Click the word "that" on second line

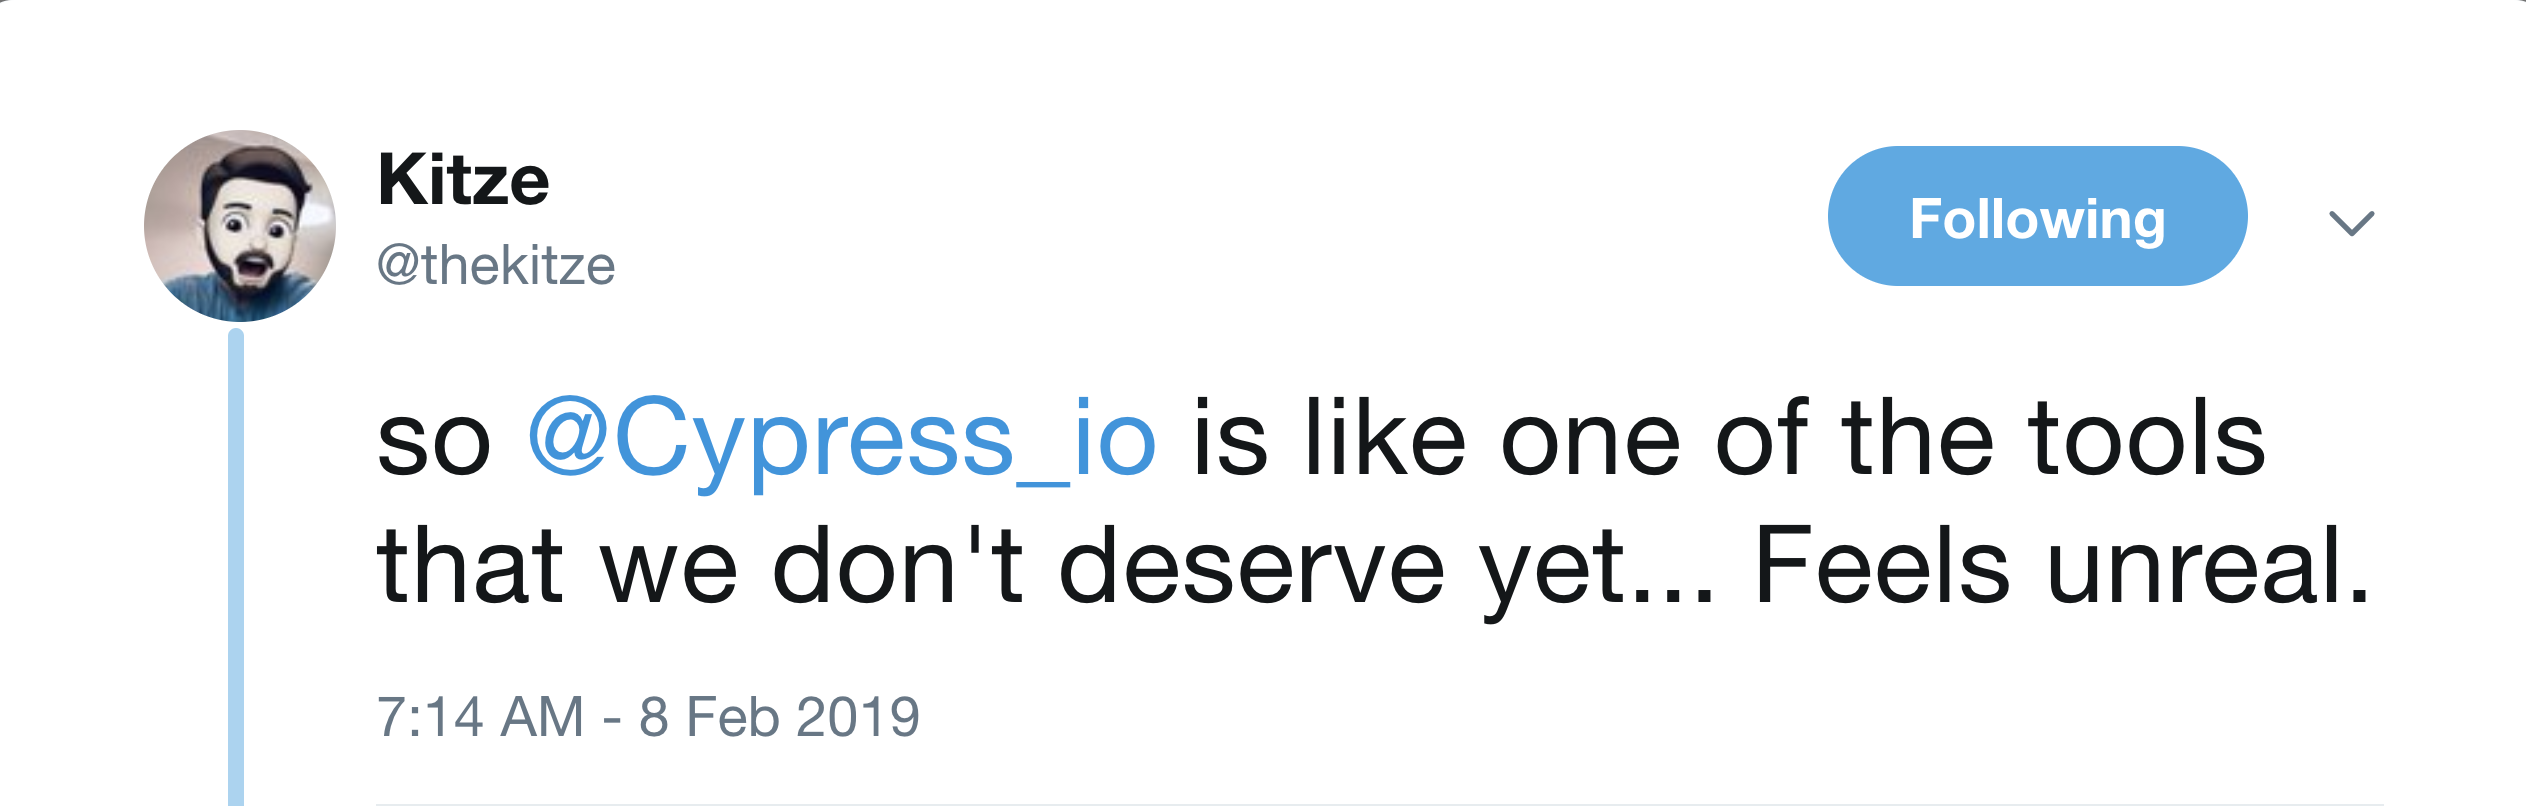[470, 567]
